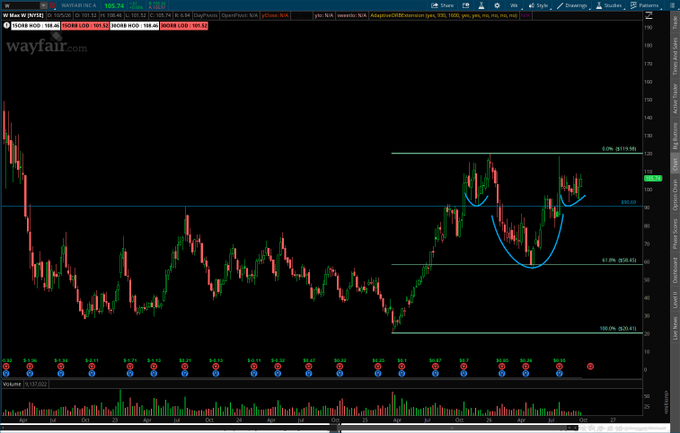The image size is (680, 433).
Task: Click the 100.0% ($20.41) Fibonacci label
Action: pyautogui.click(x=618, y=328)
